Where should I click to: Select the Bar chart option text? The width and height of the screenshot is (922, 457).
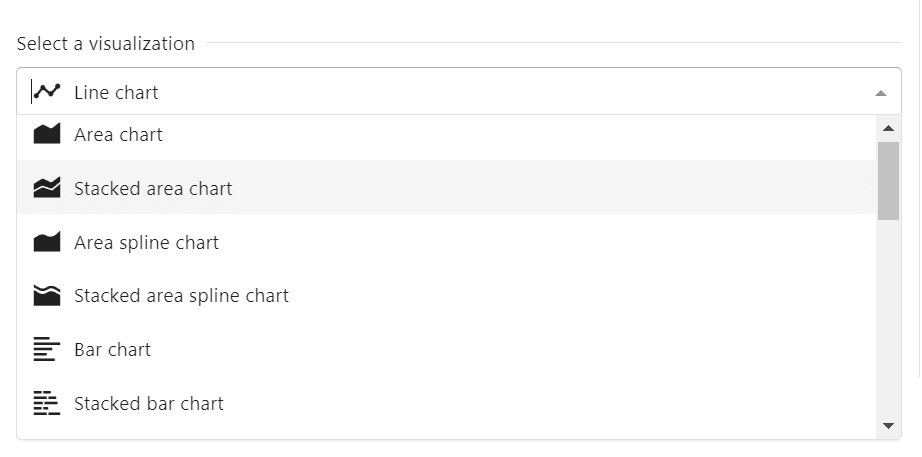112,349
